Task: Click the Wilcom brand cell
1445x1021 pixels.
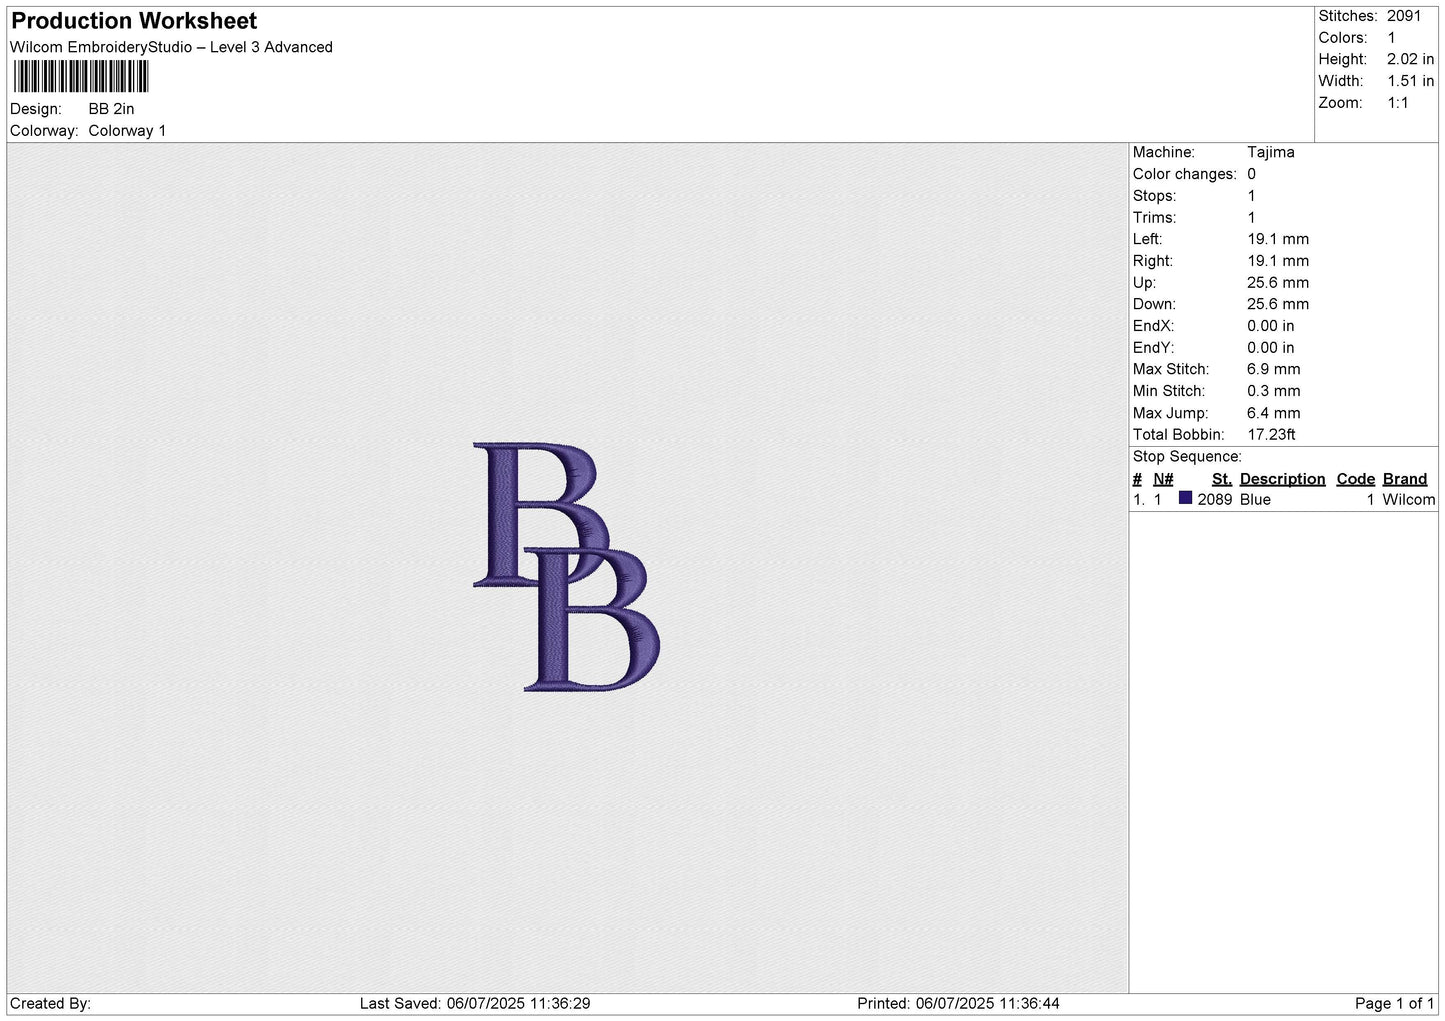Action: (x=1408, y=500)
